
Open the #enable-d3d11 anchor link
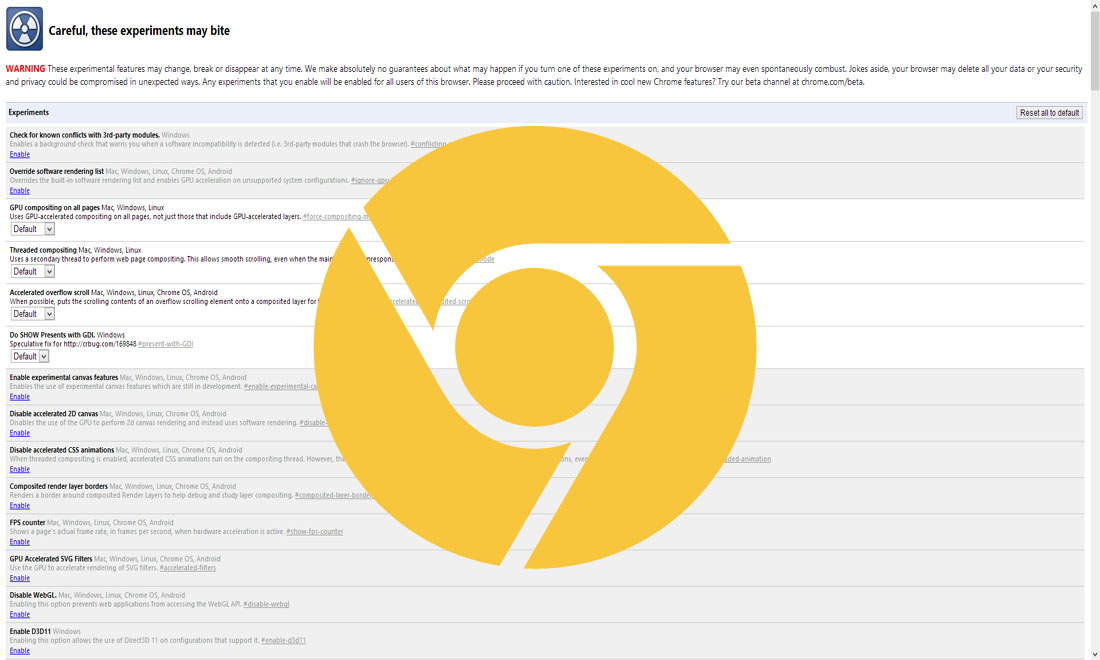(x=283, y=640)
